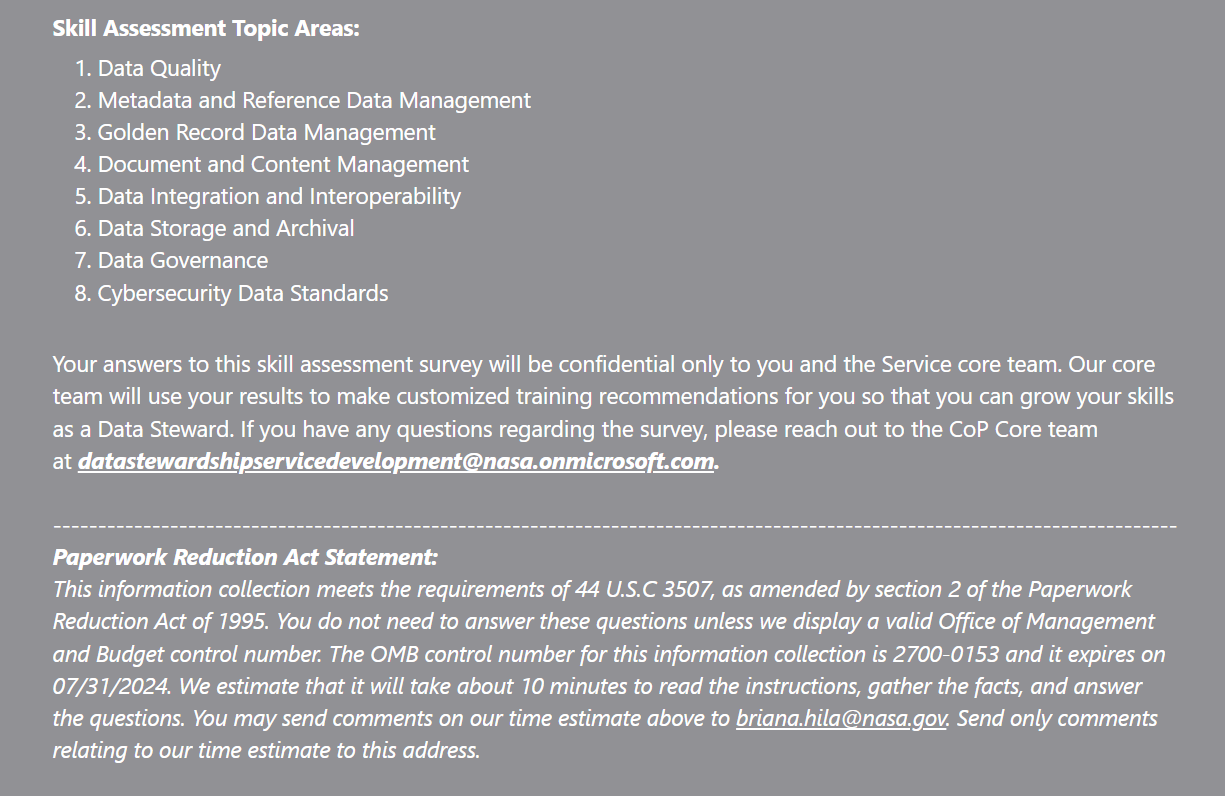
Task: Click the dashed separator line
Action: tap(615, 525)
